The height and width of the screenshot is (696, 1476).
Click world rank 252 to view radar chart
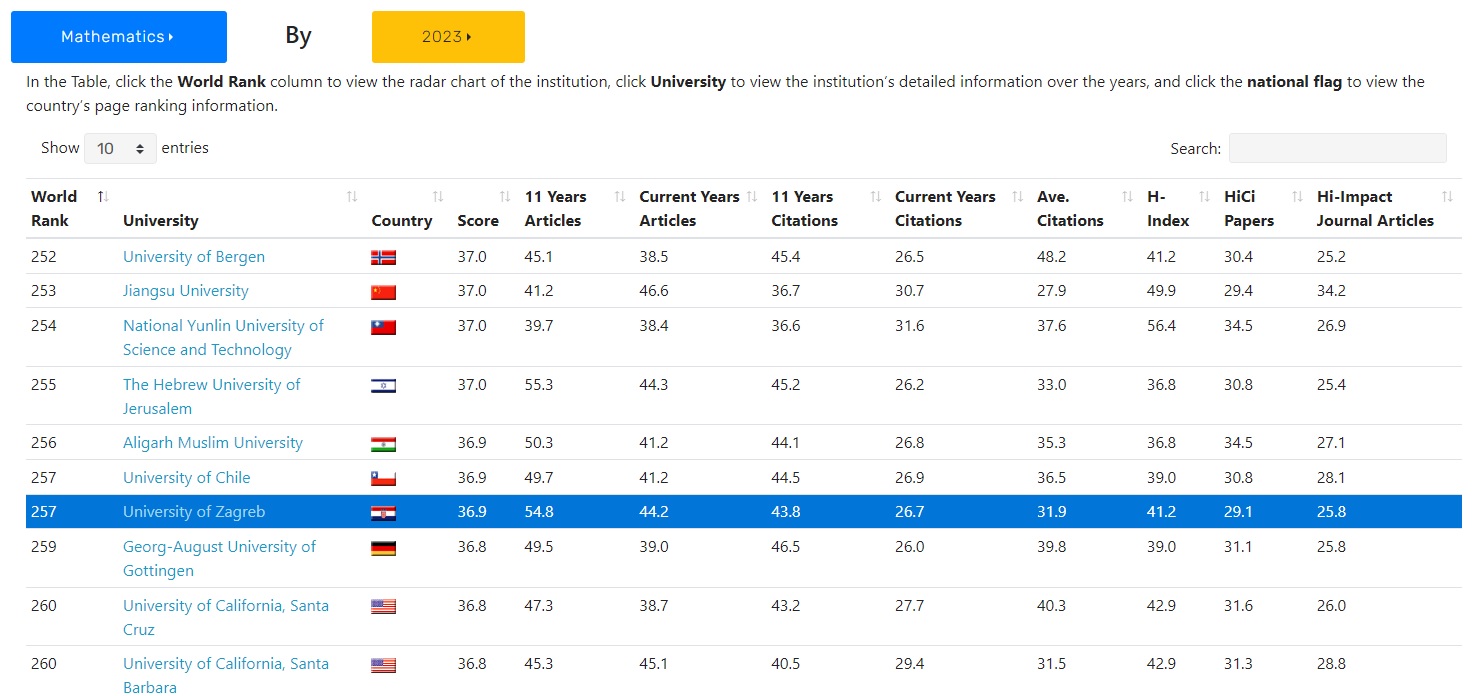pyautogui.click(x=44, y=257)
